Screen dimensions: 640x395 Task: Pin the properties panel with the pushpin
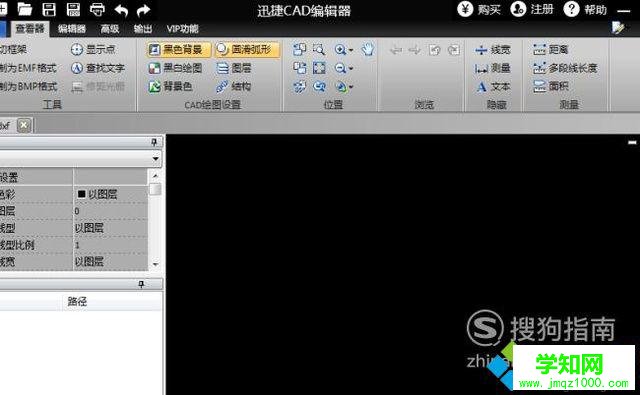point(154,142)
